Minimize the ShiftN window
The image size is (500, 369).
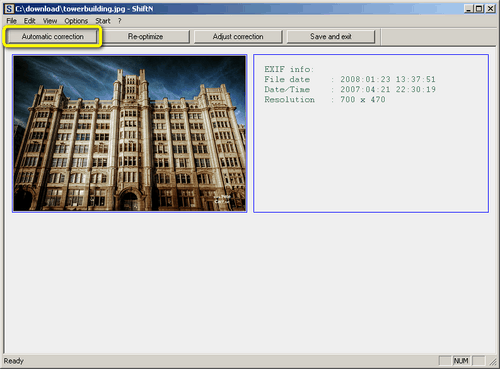[469, 9]
